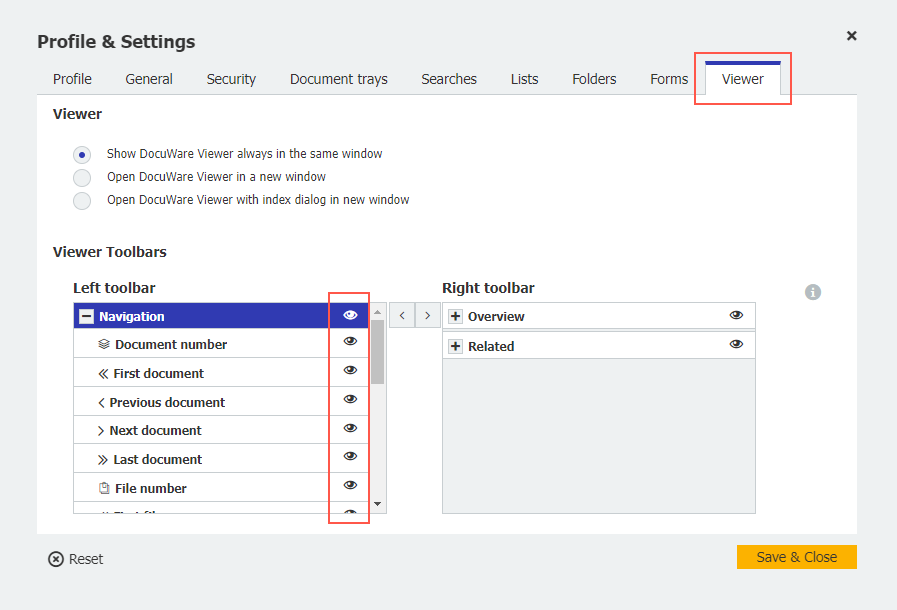Image resolution: width=897 pixels, height=610 pixels.
Task: Click the Save & Close button
Action: (x=796, y=557)
